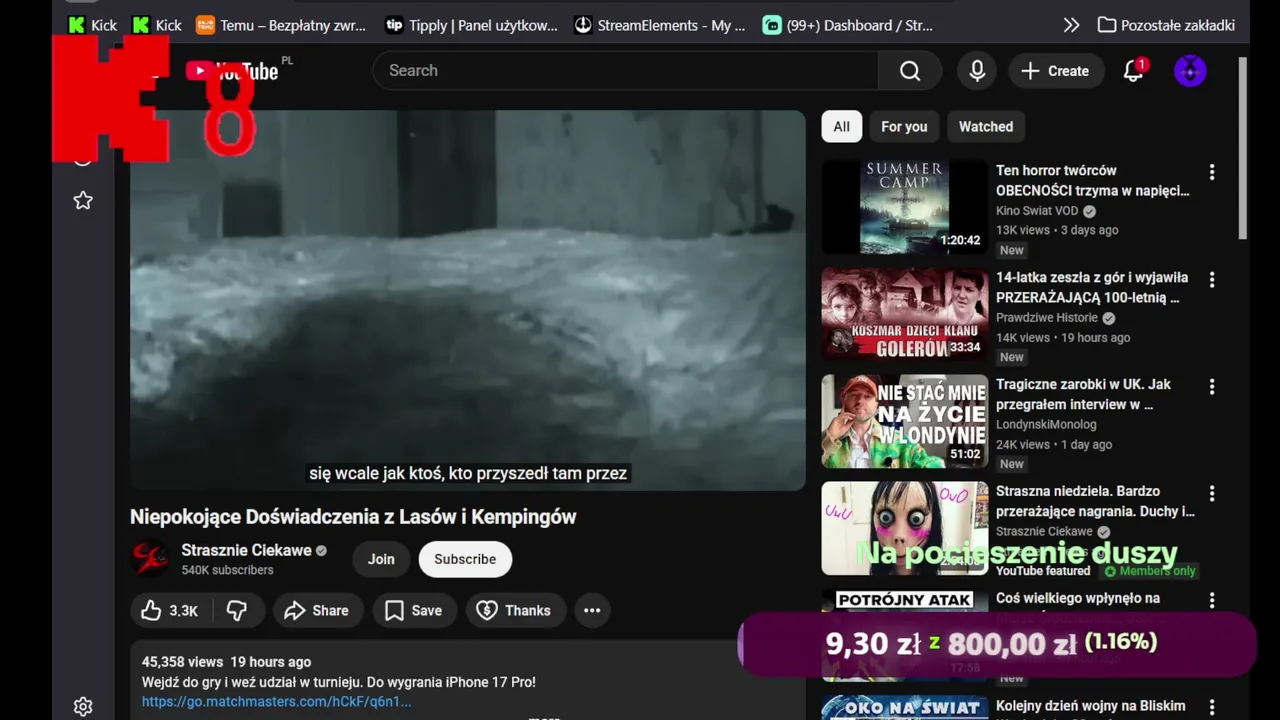Go to YouTube home via logo
This screenshot has height=720, width=1280.
tap(232, 71)
